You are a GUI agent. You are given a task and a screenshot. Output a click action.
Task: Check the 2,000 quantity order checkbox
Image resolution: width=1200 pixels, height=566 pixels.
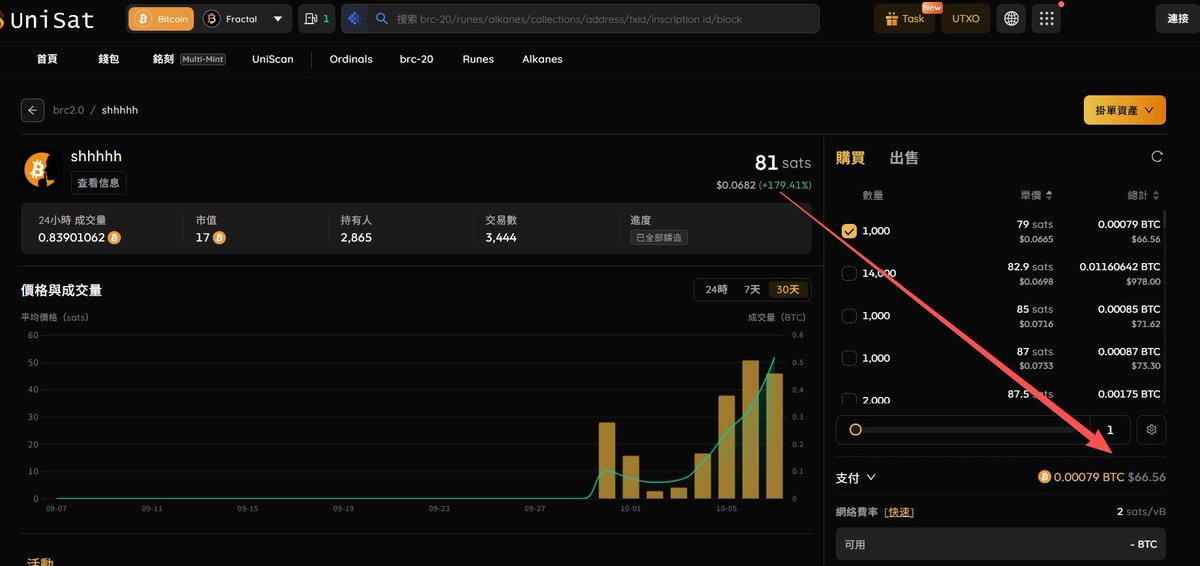[x=849, y=400]
